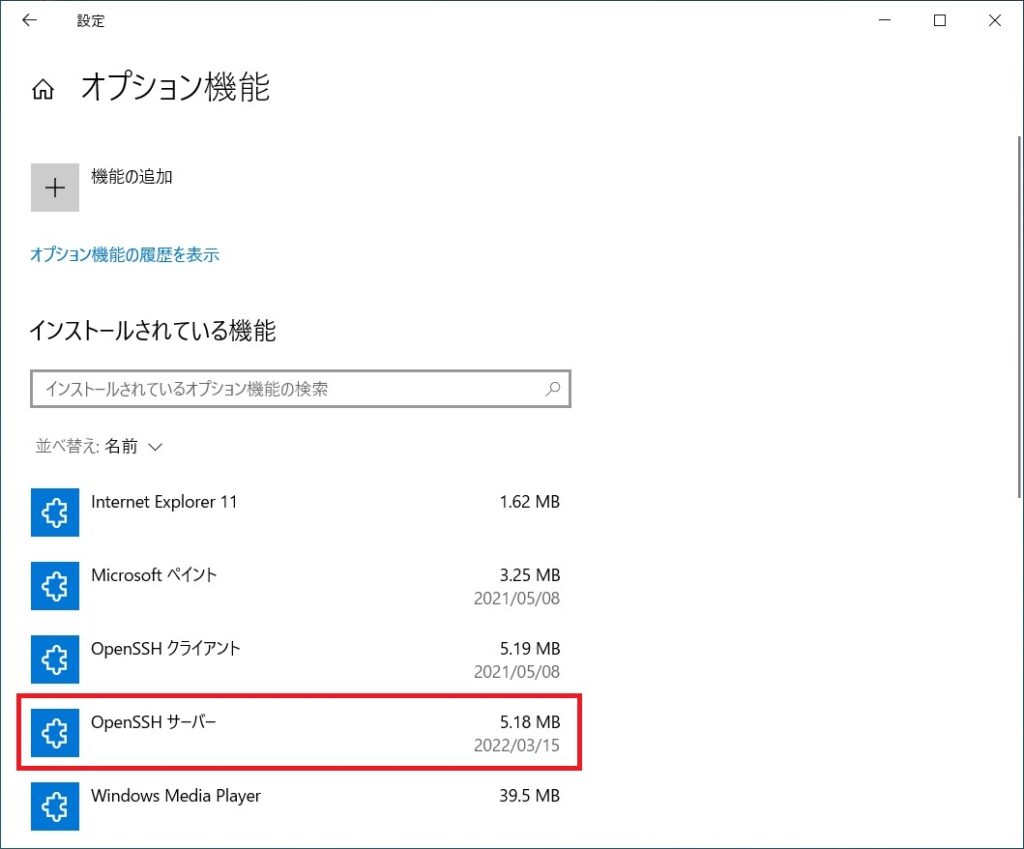Screen dimensions: 1024x849
Task: Maximize the 設定 window
Action: 940,20
